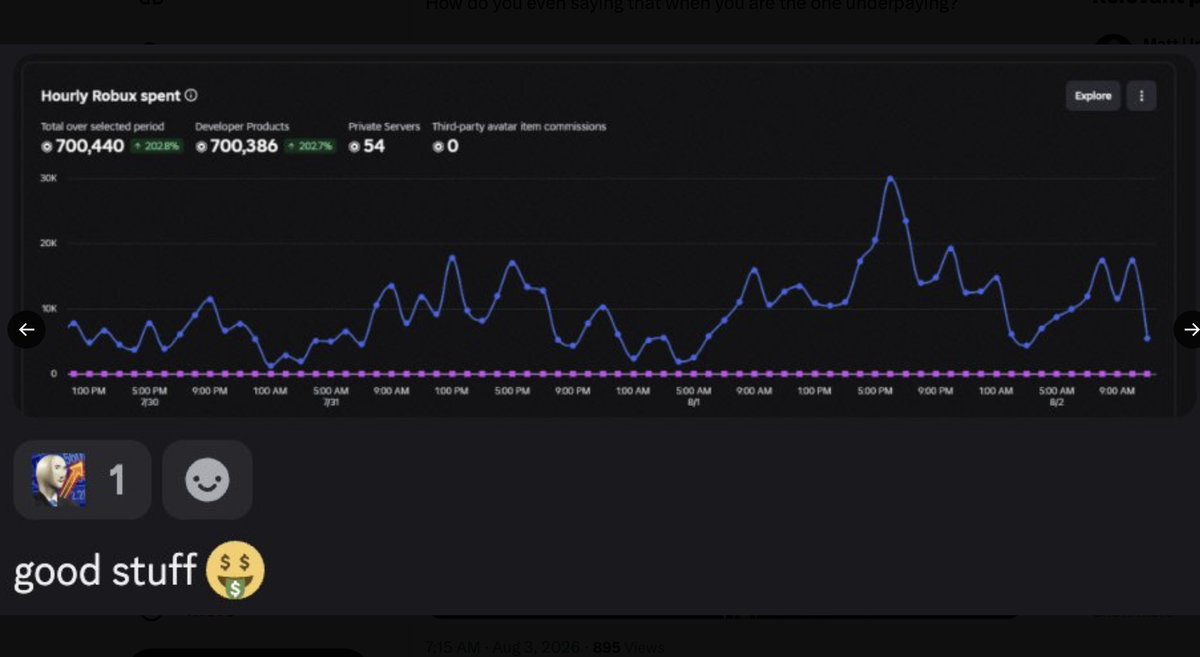The height and width of the screenshot is (657, 1200).
Task: Click the Third-party avatar item commissions label
Action: [x=519, y=127]
